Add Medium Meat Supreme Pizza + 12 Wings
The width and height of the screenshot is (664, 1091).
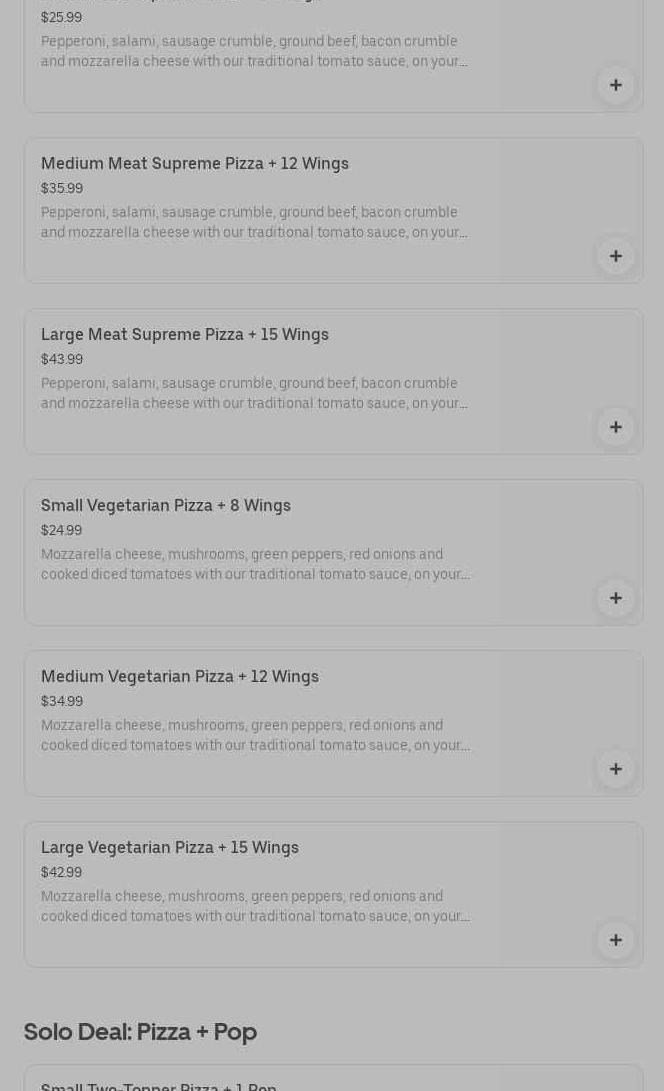click(615, 256)
